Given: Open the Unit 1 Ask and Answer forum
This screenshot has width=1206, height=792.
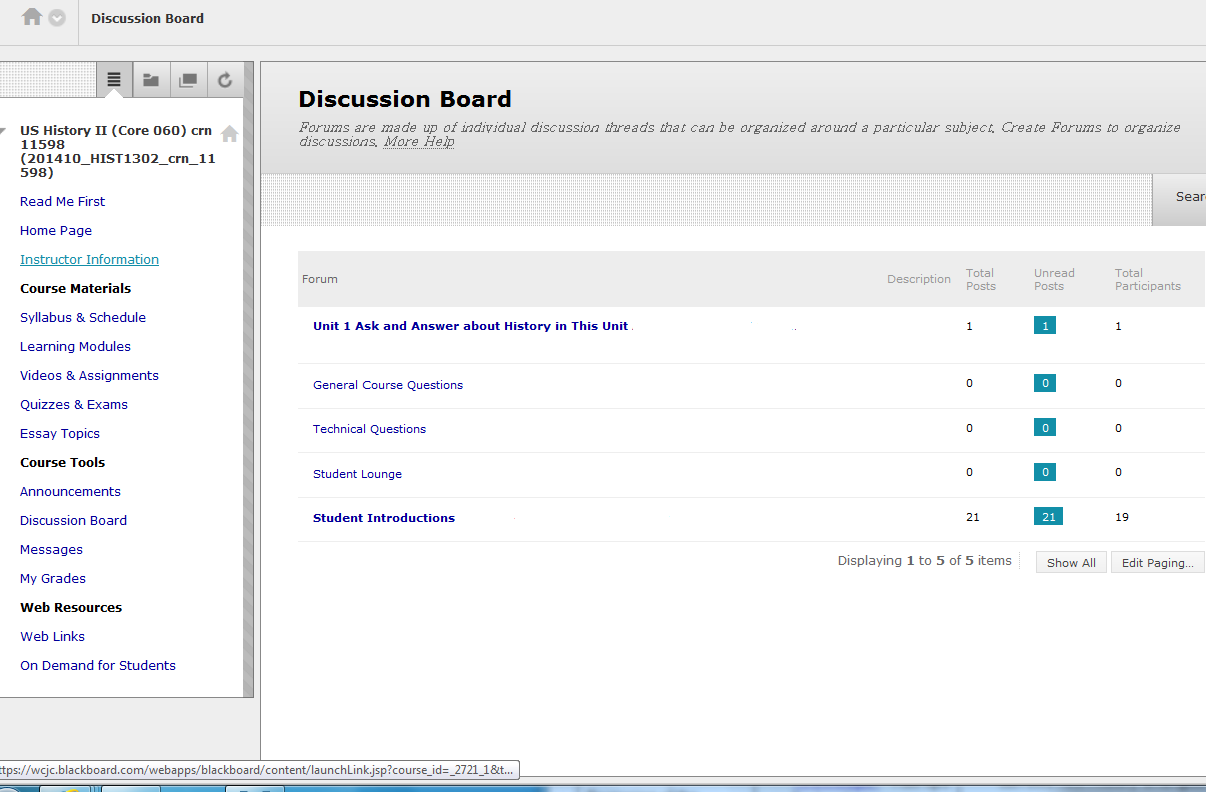Looking at the screenshot, I should (x=470, y=326).
